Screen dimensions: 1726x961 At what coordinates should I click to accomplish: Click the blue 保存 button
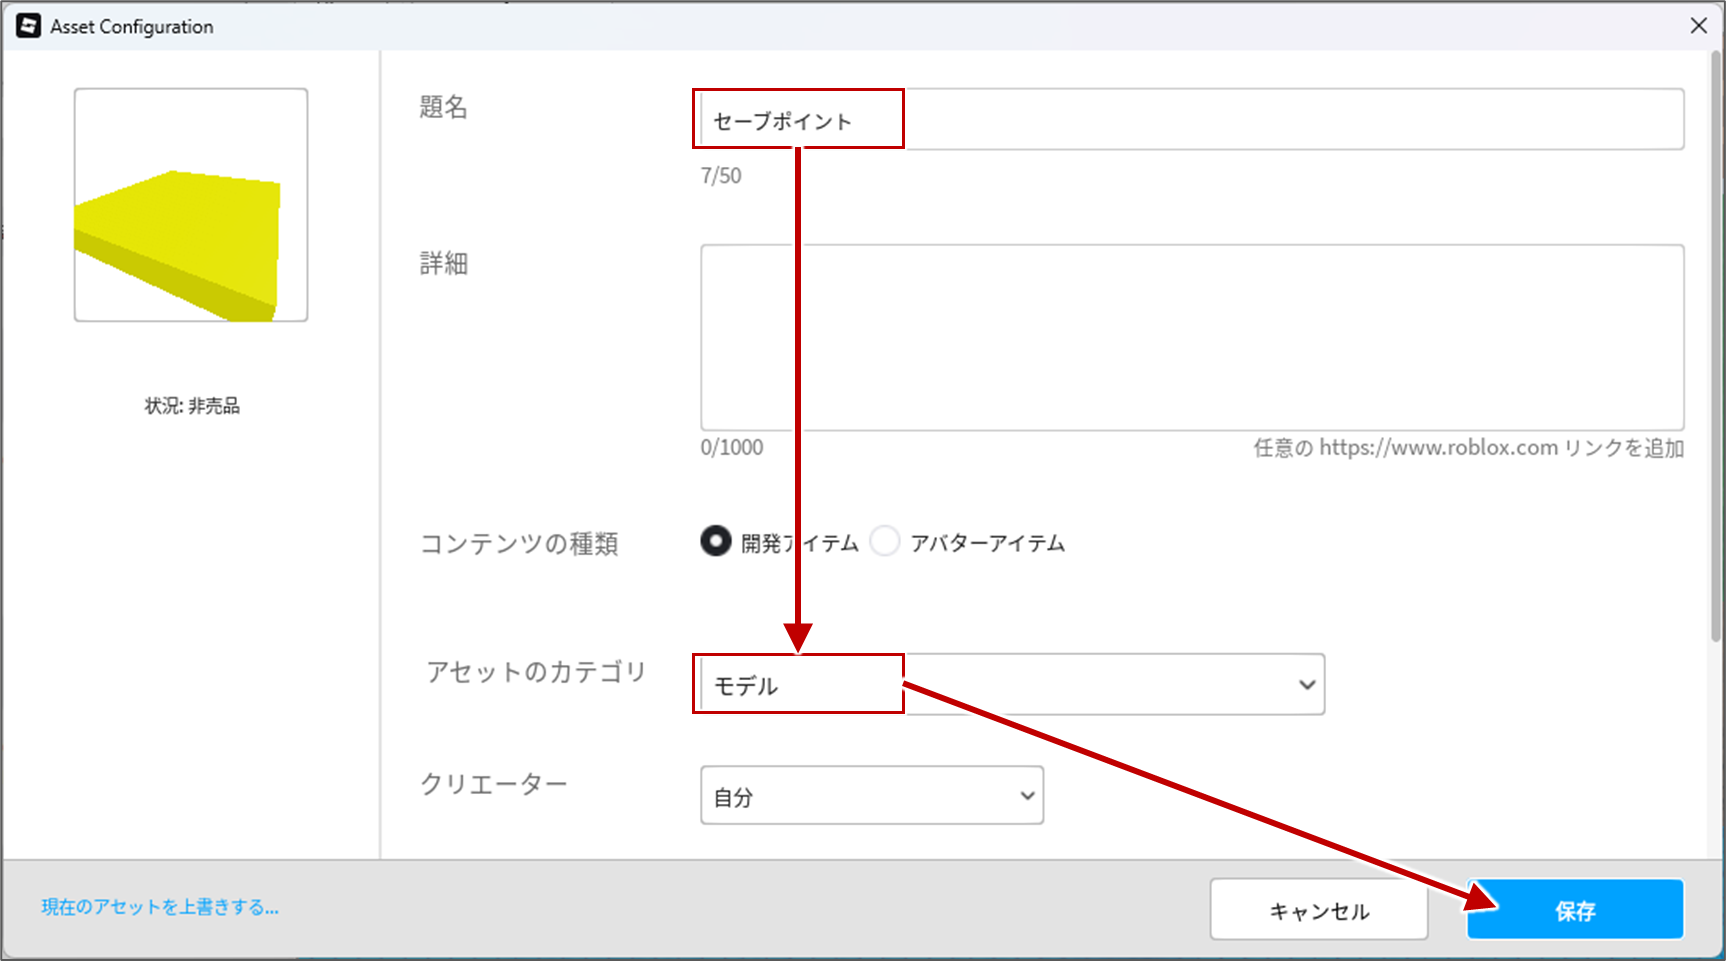[x=1575, y=910]
